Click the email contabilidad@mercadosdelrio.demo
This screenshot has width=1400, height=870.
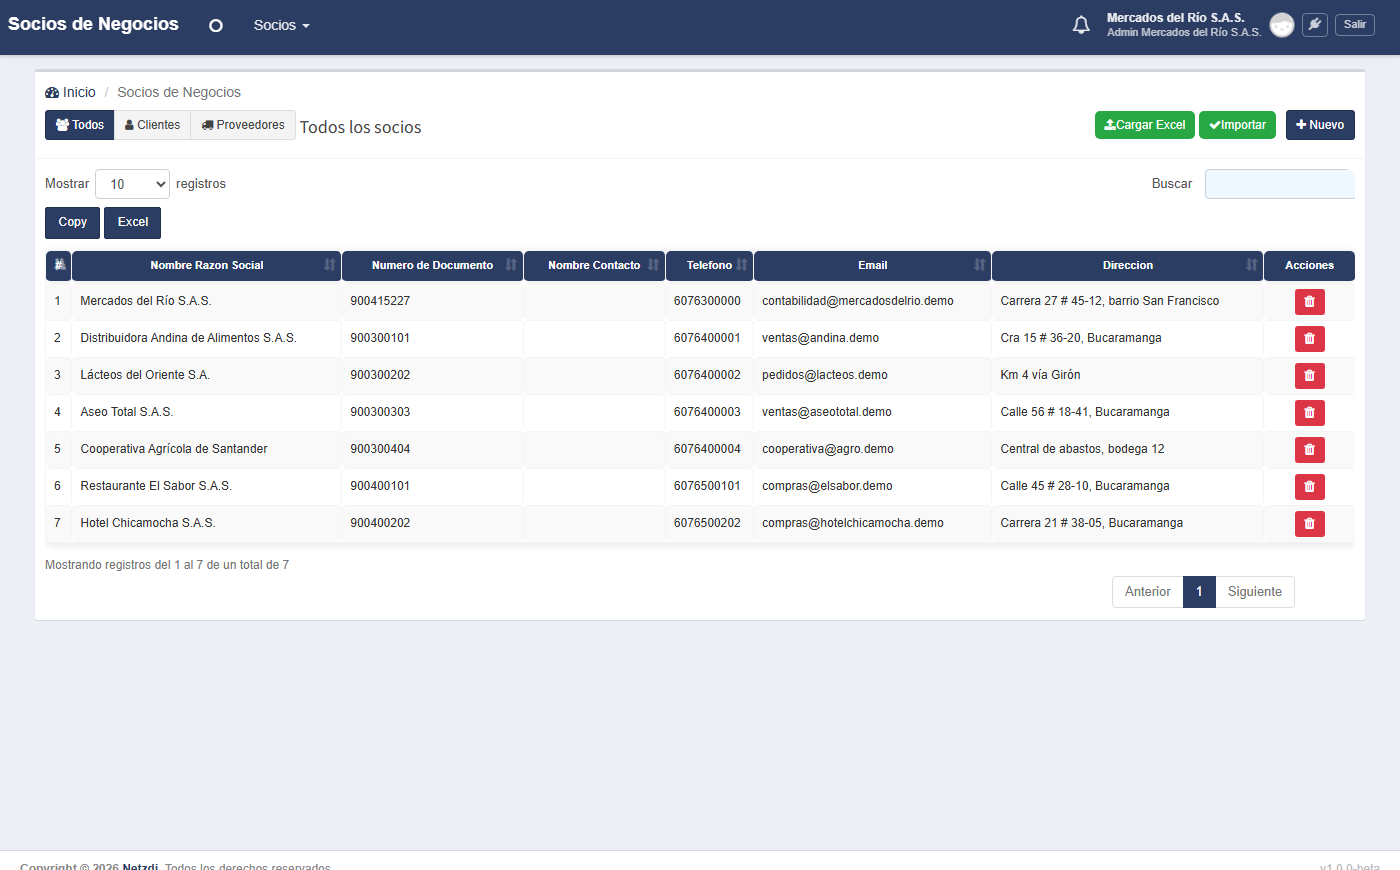tap(858, 301)
